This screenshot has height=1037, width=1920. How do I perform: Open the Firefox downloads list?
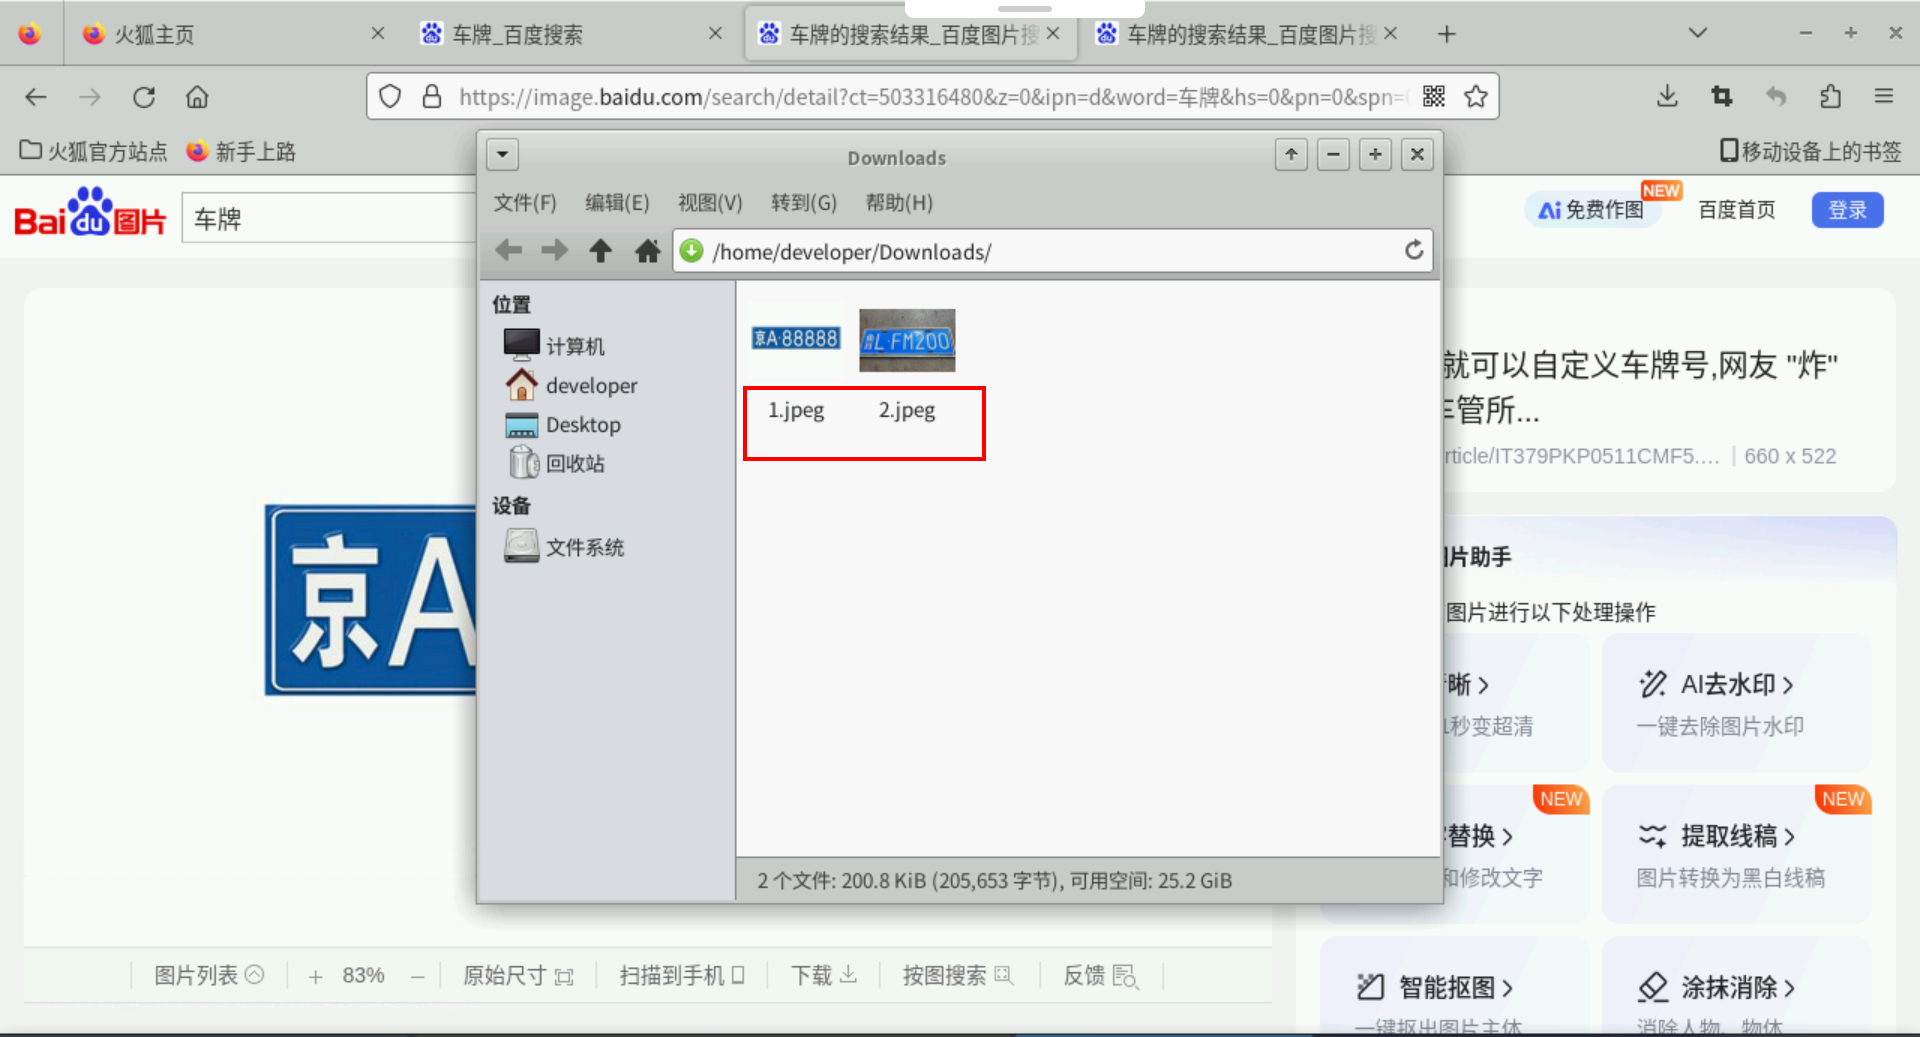1666,96
